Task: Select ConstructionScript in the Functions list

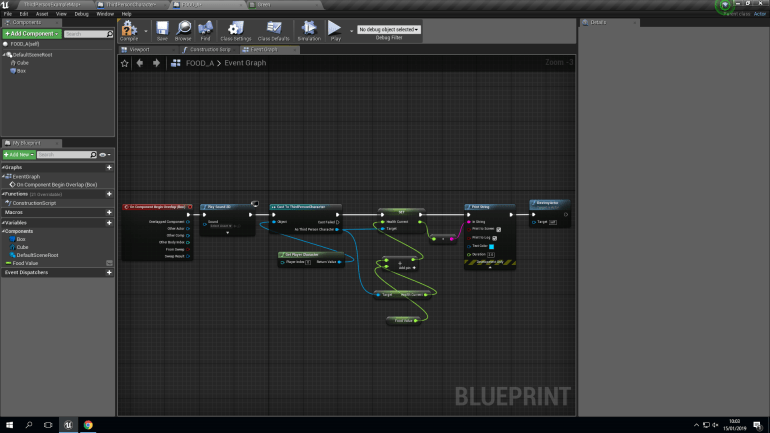Action: 34,203
